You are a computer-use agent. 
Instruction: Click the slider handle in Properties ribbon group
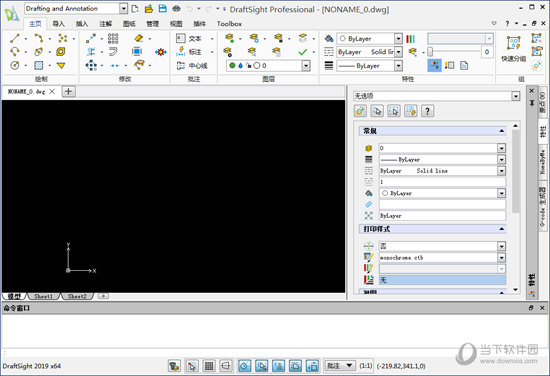[x=430, y=52]
